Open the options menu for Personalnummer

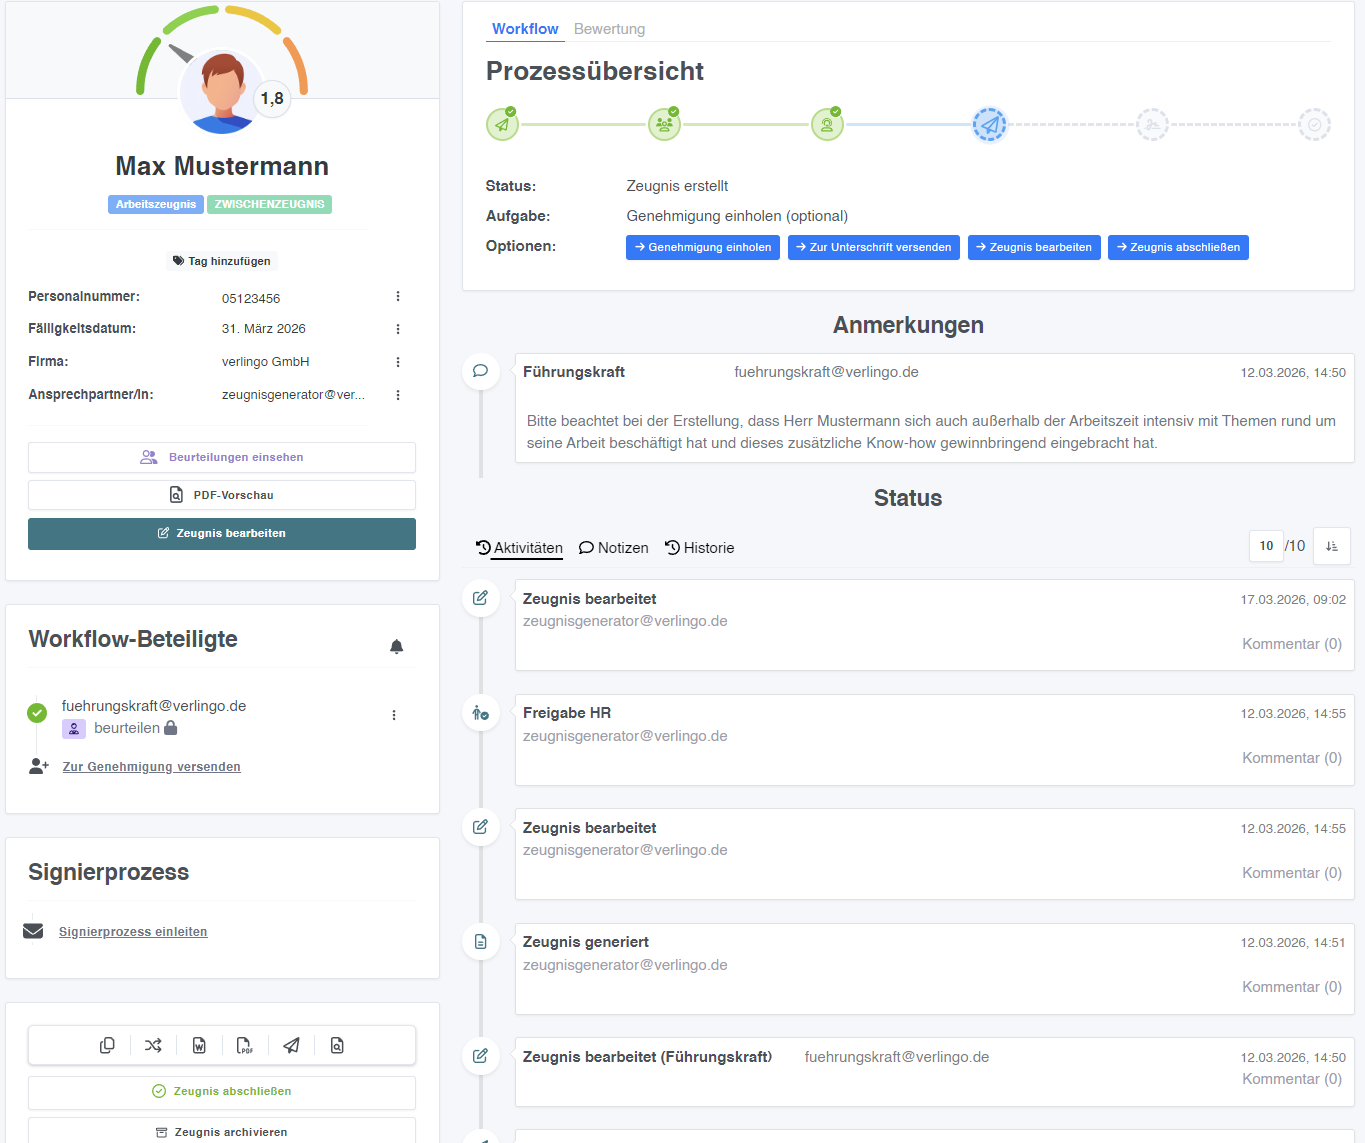[x=398, y=297]
